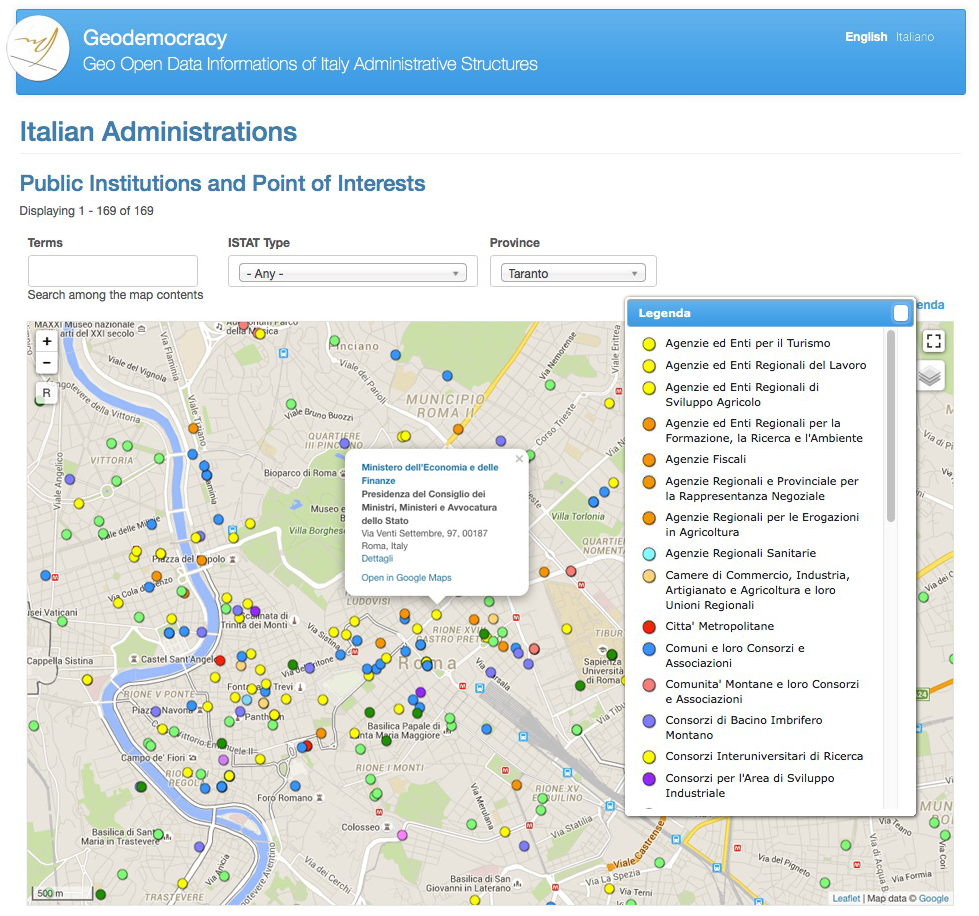Click the Terms search input field
This screenshot has width=979, height=916.
click(113, 271)
